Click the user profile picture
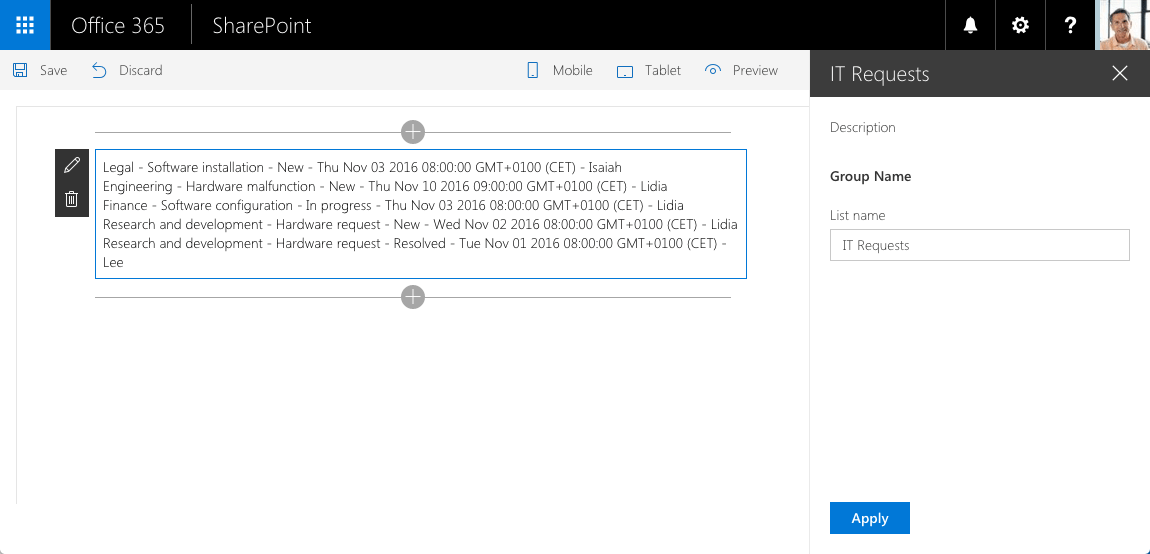 pos(1123,25)
